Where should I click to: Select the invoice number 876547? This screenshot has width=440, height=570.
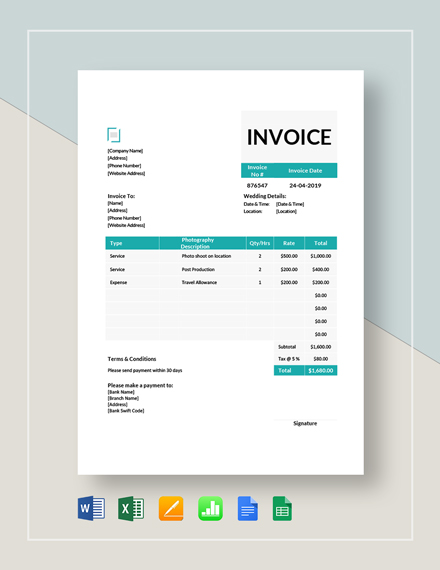coord(257,185)
